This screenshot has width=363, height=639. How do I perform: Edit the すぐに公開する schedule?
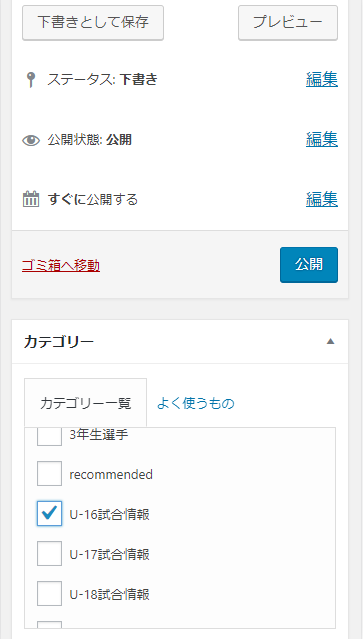(322, 199)
